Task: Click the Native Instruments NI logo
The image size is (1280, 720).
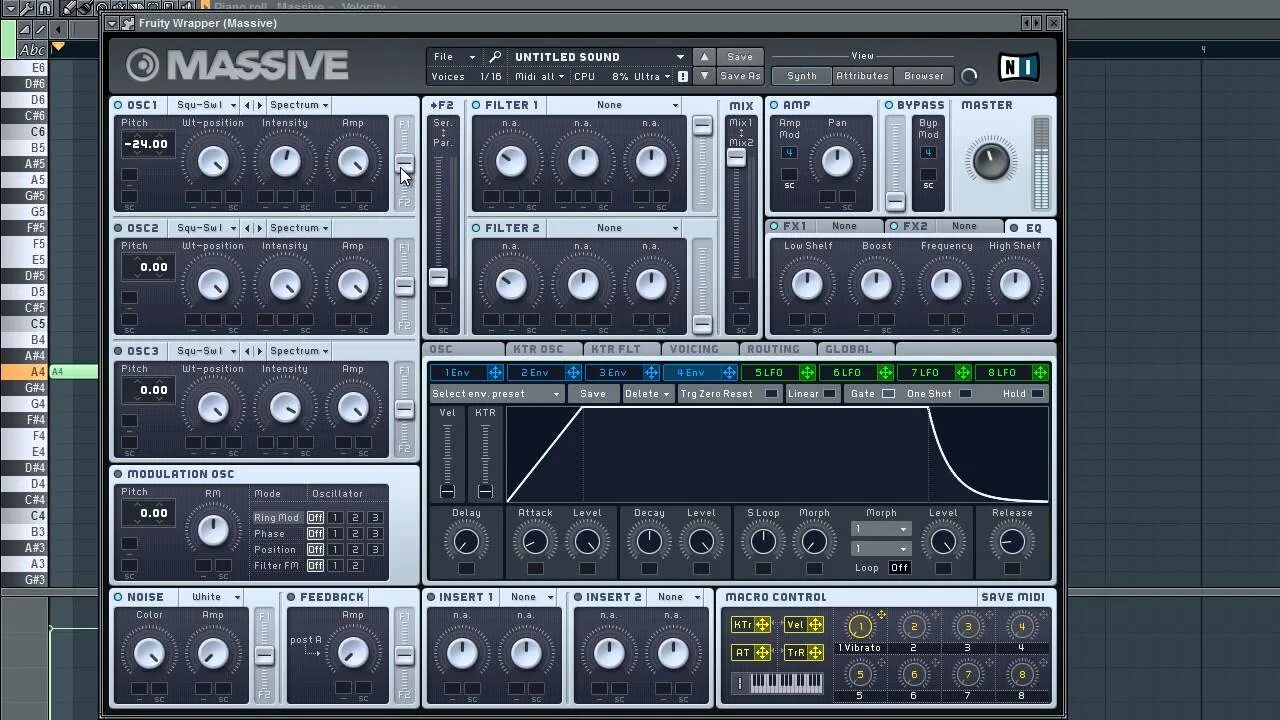Action: click(1018, 68)
